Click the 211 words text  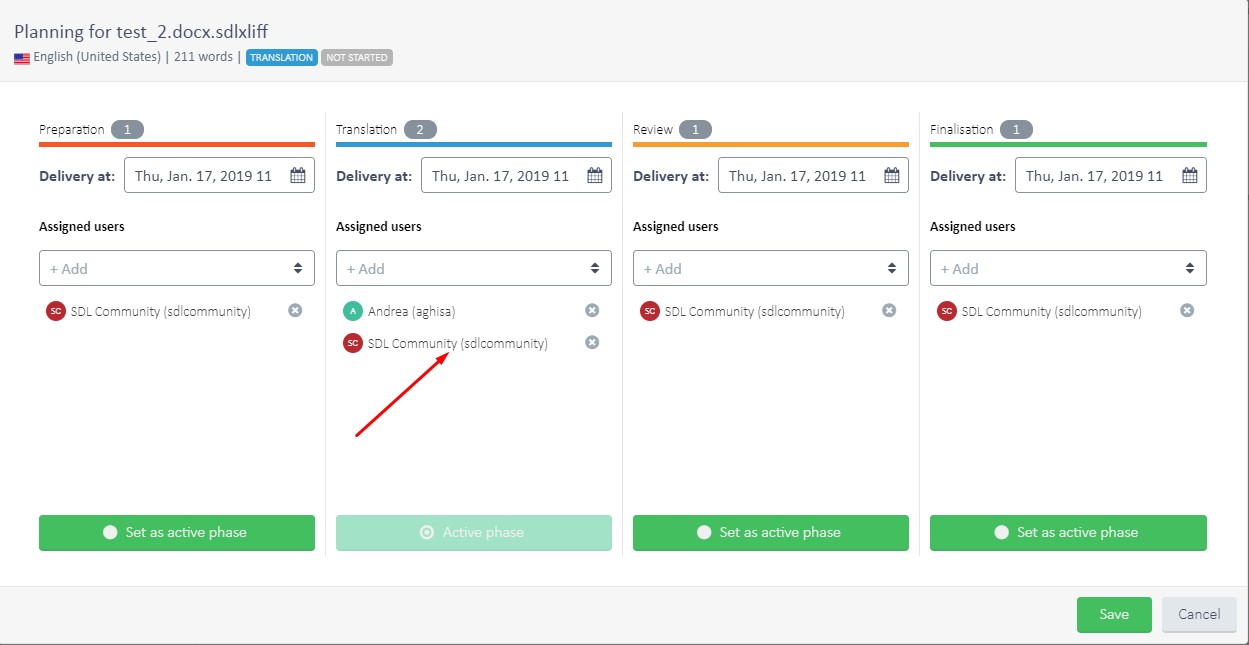point(203,57)
